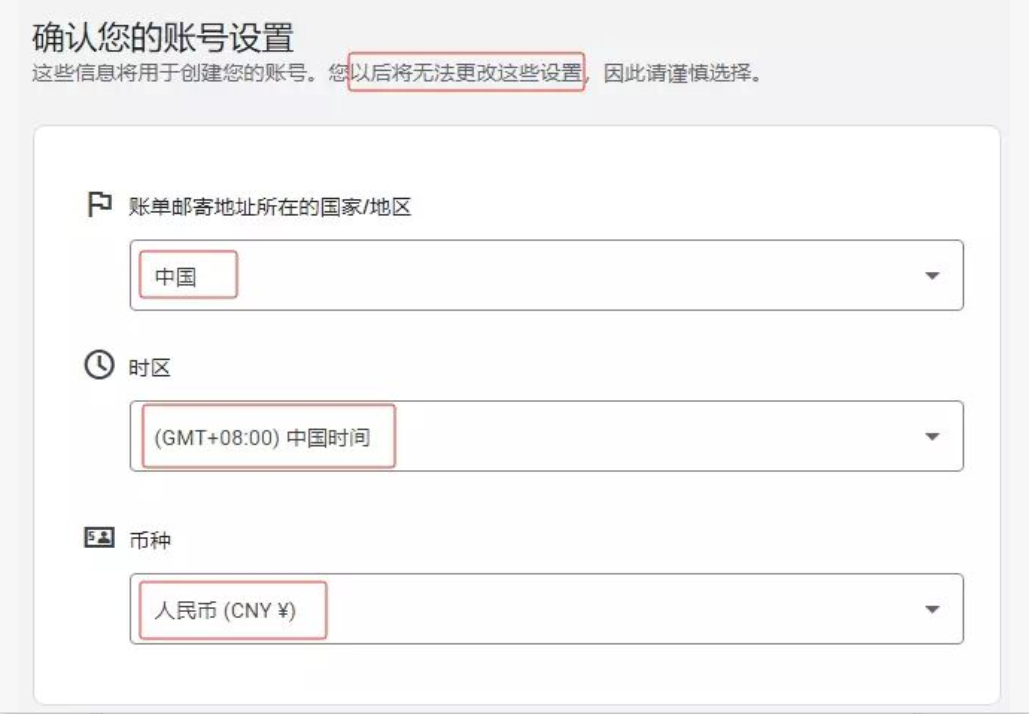Expand the country dropdown arrow

(932, 276)
